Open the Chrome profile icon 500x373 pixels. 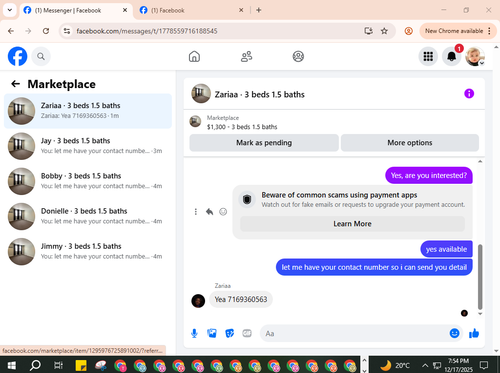point(408,31)
